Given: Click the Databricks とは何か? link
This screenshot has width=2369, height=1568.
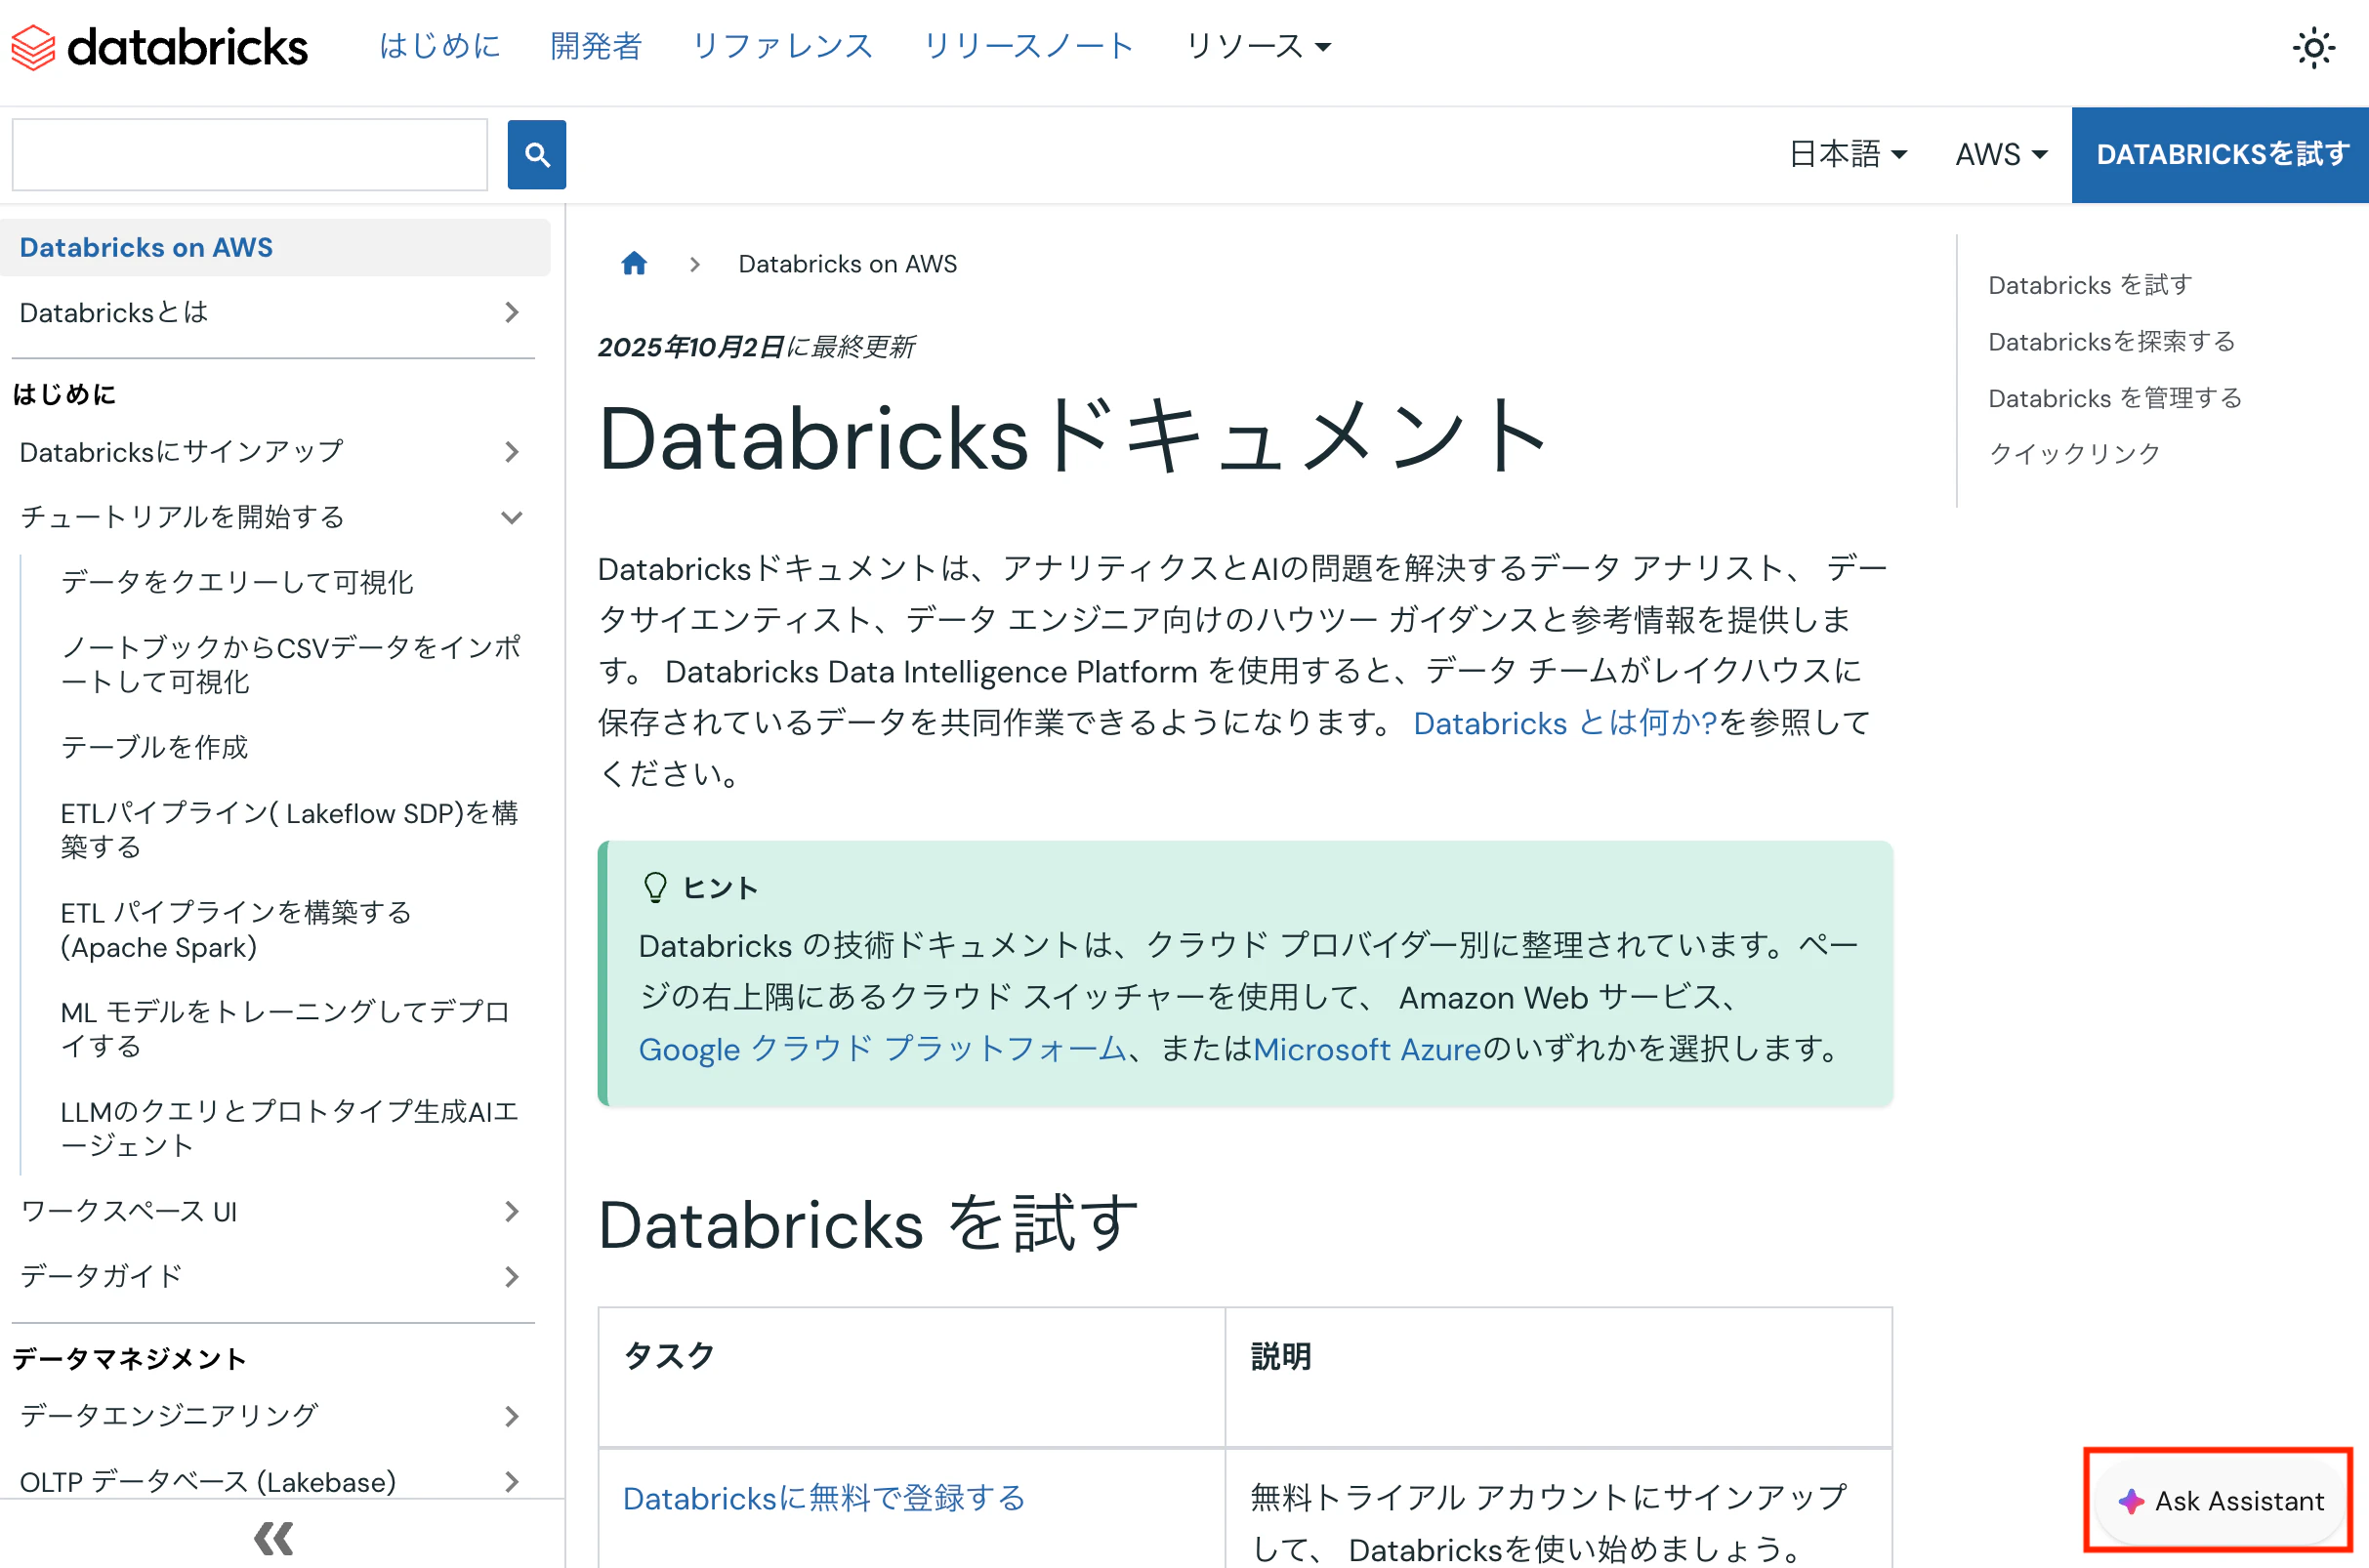Looking at the screenshot, I should point(1565,723).
